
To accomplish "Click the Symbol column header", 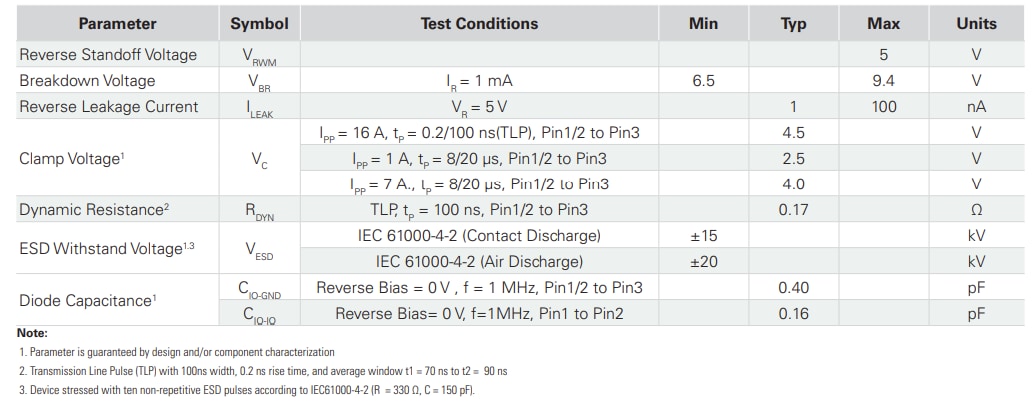I will pyautogui.click(x=259, y=24).
